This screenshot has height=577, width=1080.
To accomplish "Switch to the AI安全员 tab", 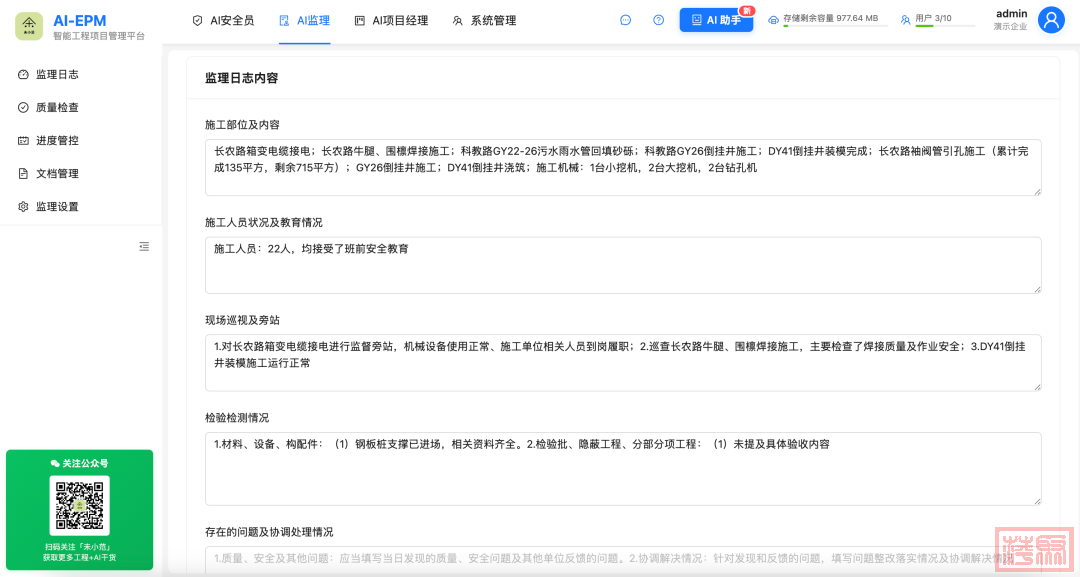I will click(223, 20).
